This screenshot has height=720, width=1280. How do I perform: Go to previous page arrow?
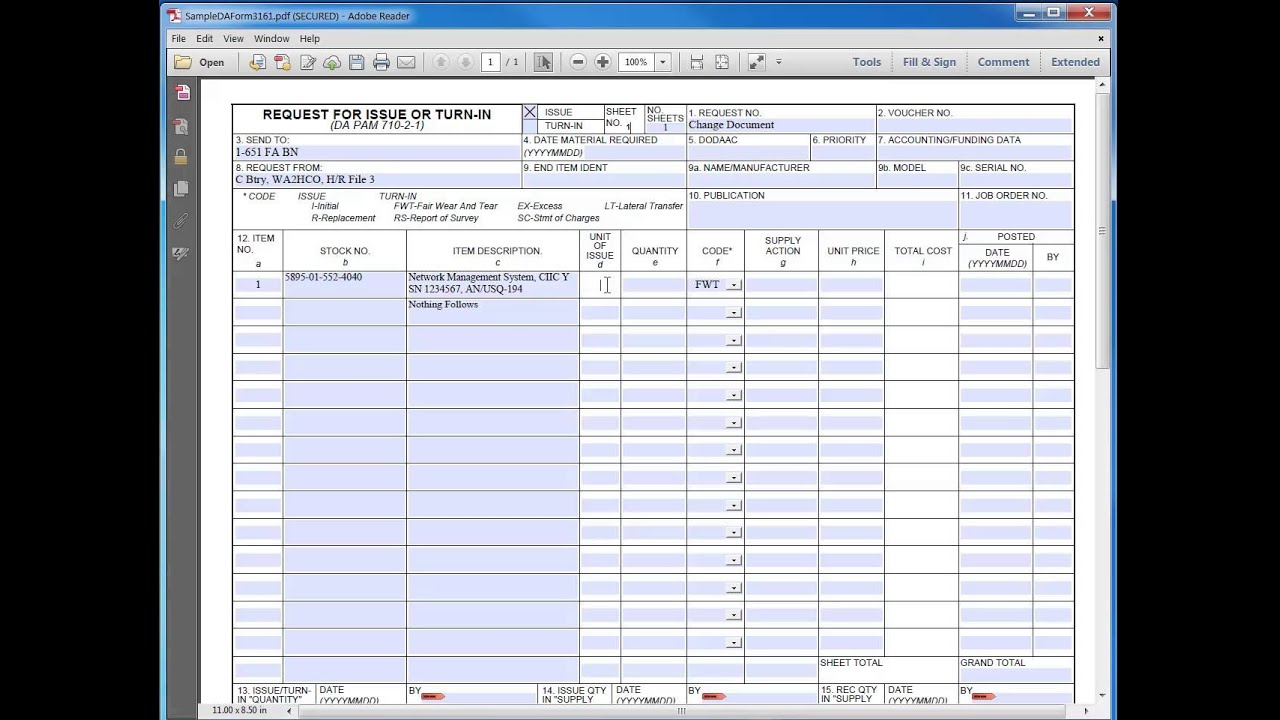coord(441,62)
